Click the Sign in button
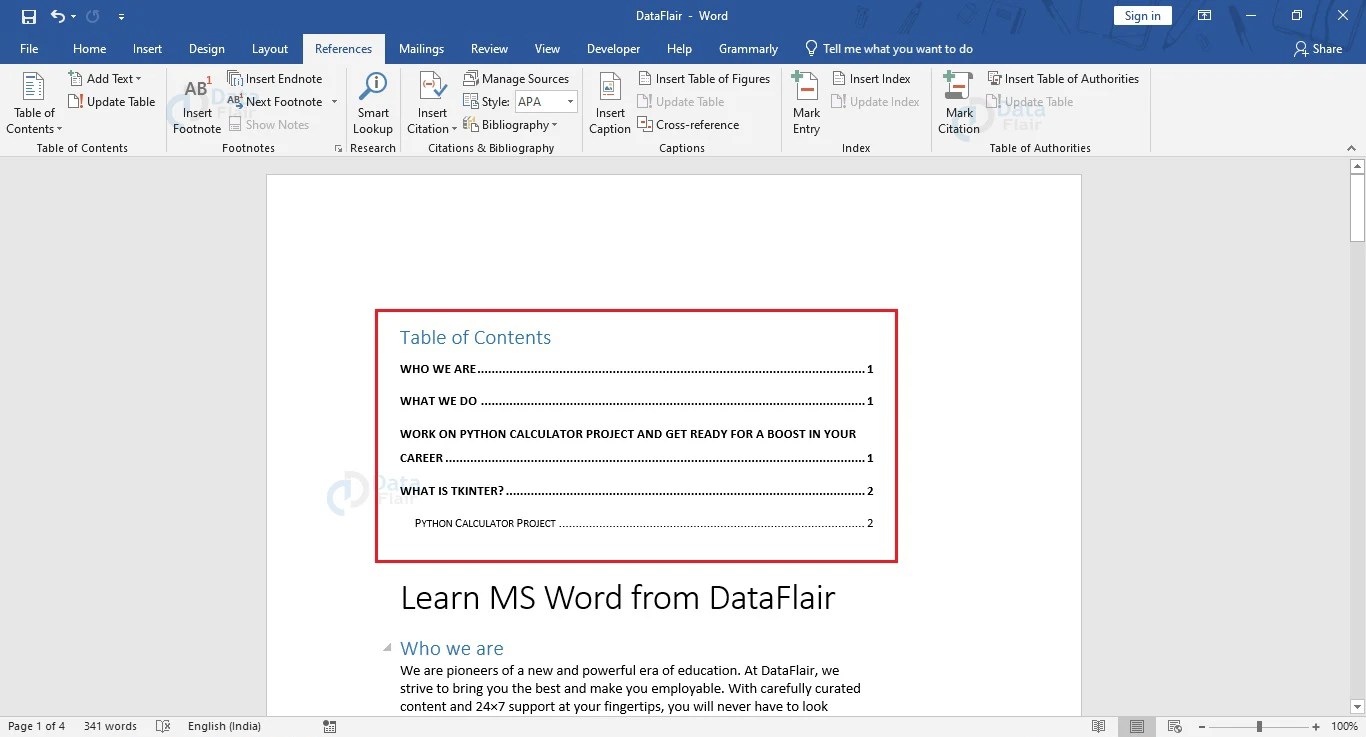 click(x=1142, y=15)
